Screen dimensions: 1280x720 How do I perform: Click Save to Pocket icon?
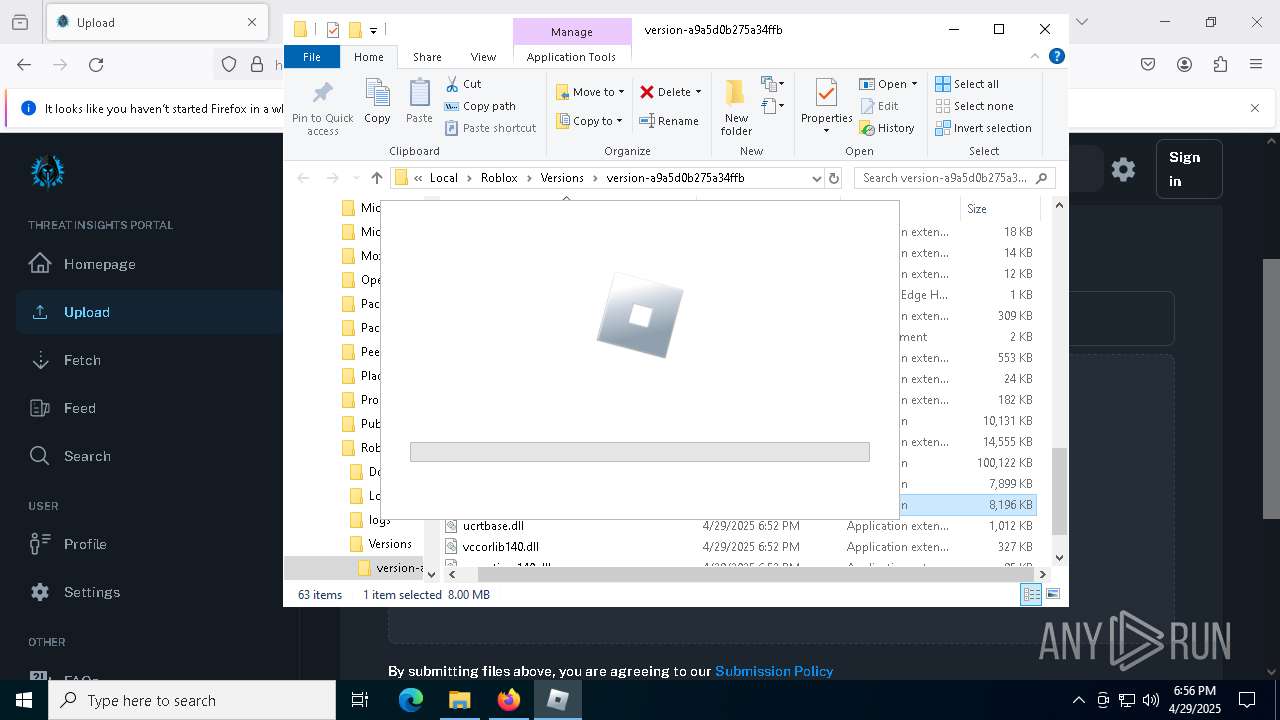pos(1148,64)
